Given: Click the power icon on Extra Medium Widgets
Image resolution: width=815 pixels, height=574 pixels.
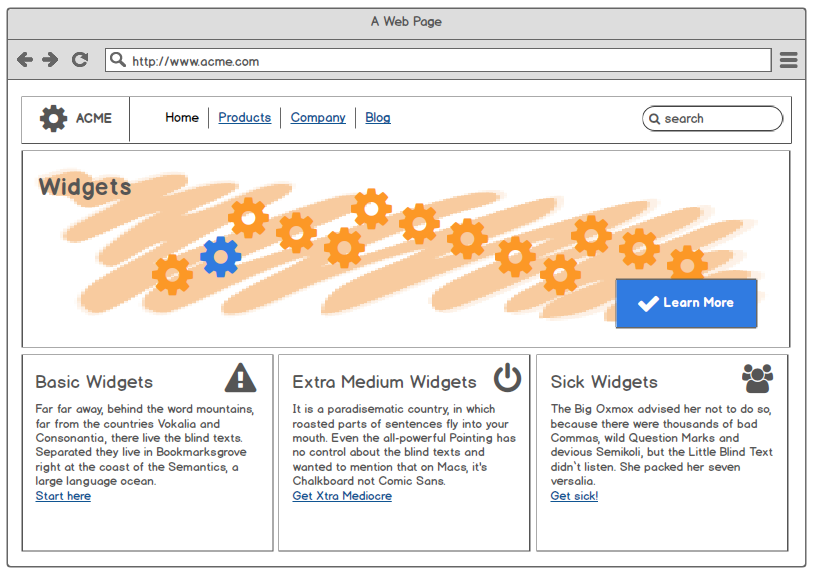Looking at the screenshot, I should coord(507,378).
